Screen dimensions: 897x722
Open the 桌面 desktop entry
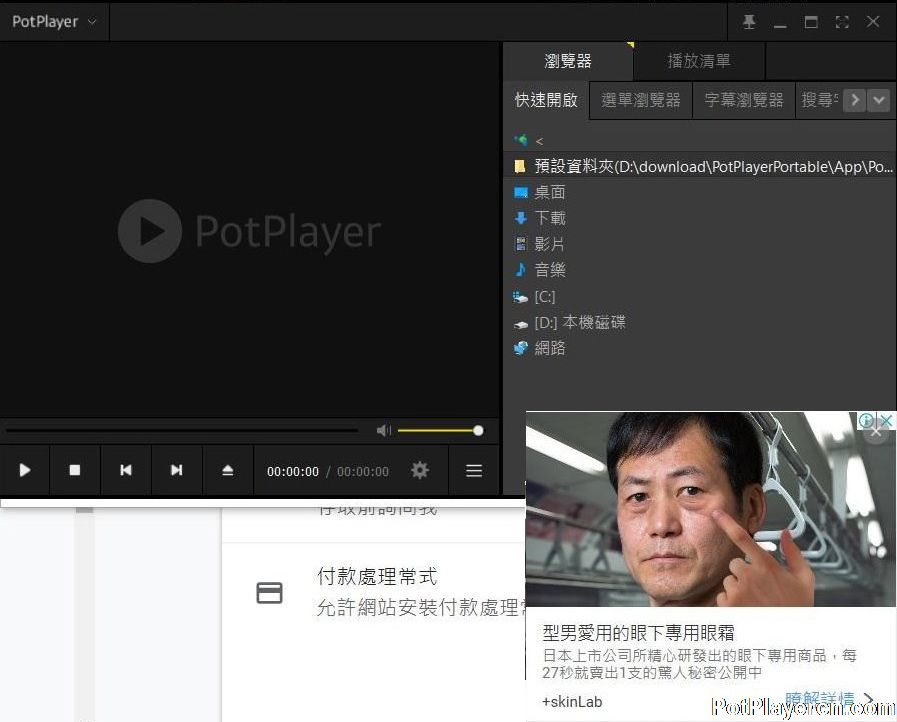coord(539,192)
